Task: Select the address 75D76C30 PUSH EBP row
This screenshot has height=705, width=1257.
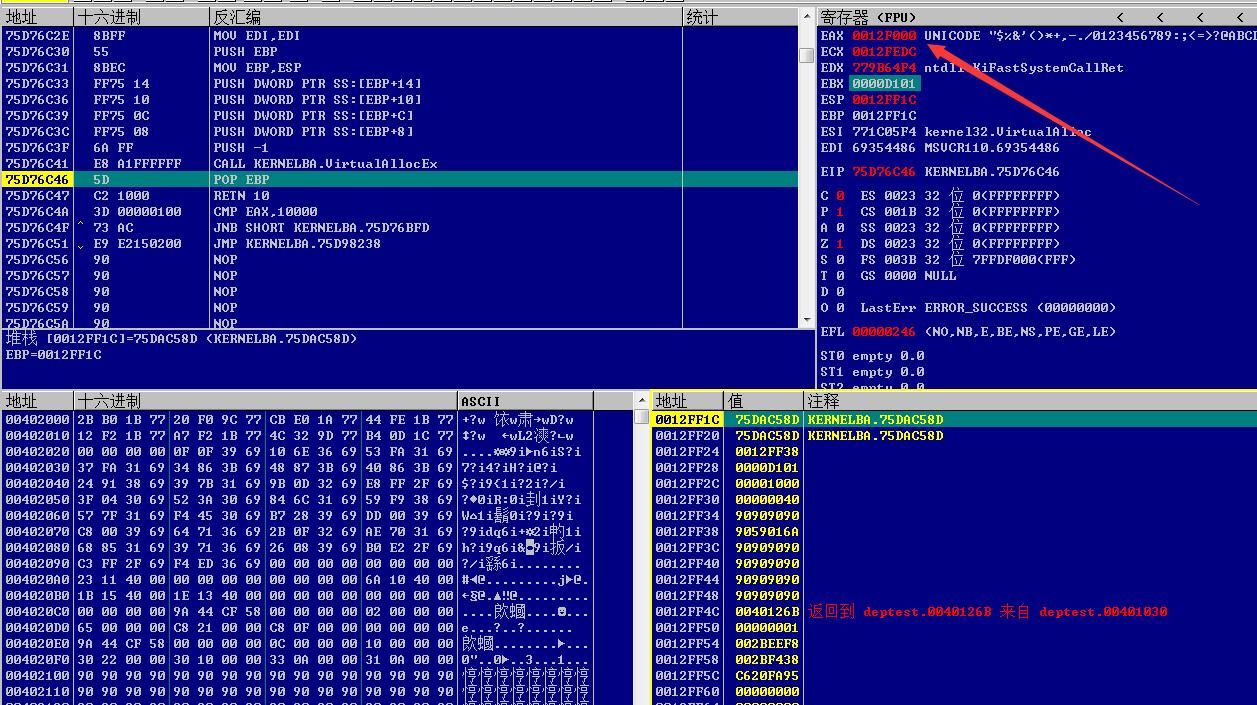Action: click(x=400, y=51)
